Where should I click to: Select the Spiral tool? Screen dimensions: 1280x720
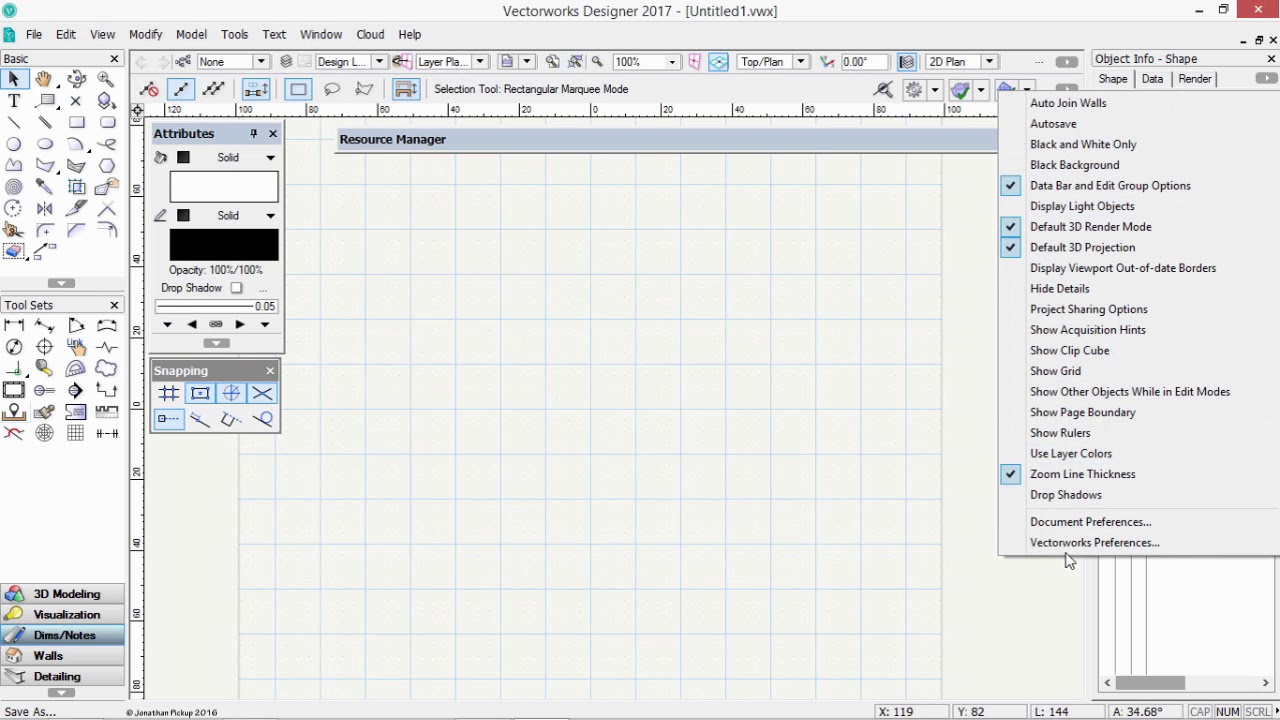[x=14, y=187]
